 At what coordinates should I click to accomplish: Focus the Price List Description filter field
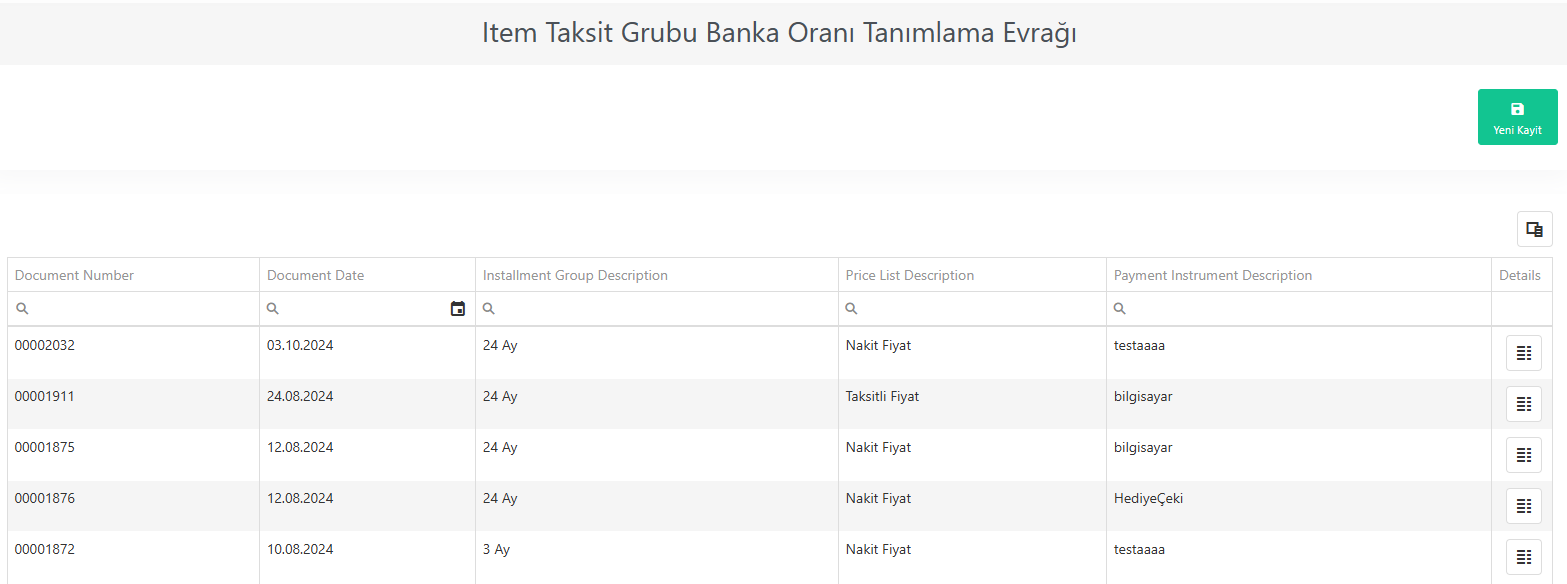pyautogui.click(x=973, y=309)
